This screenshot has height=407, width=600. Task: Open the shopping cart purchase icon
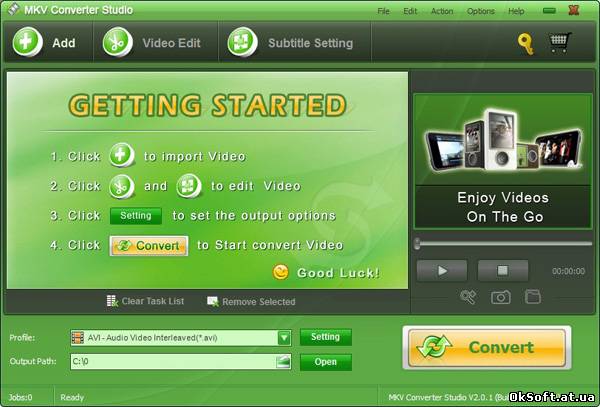560,42
